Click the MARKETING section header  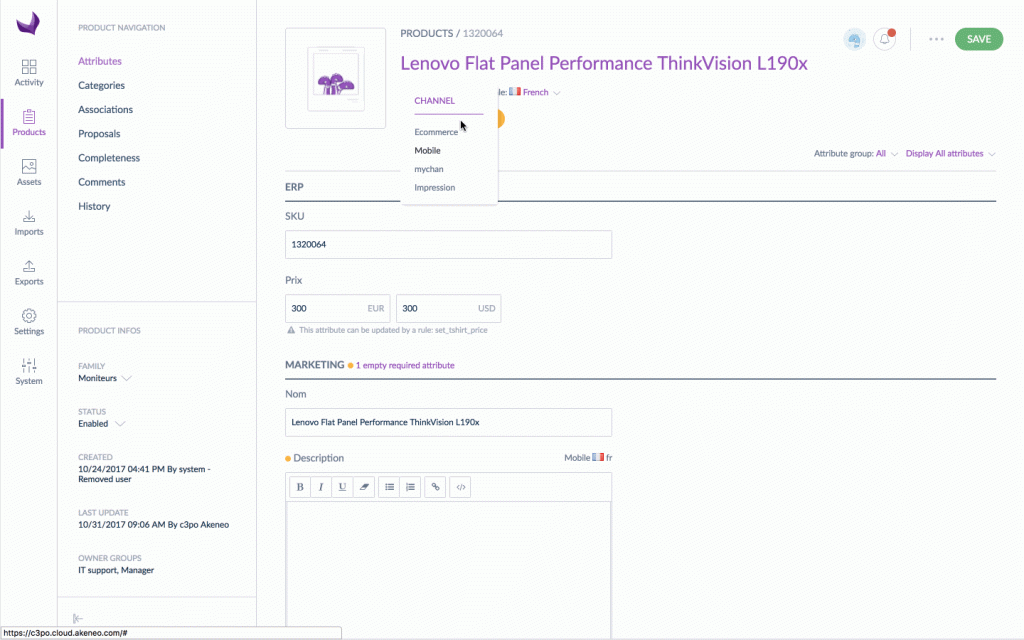click(315, 364)
